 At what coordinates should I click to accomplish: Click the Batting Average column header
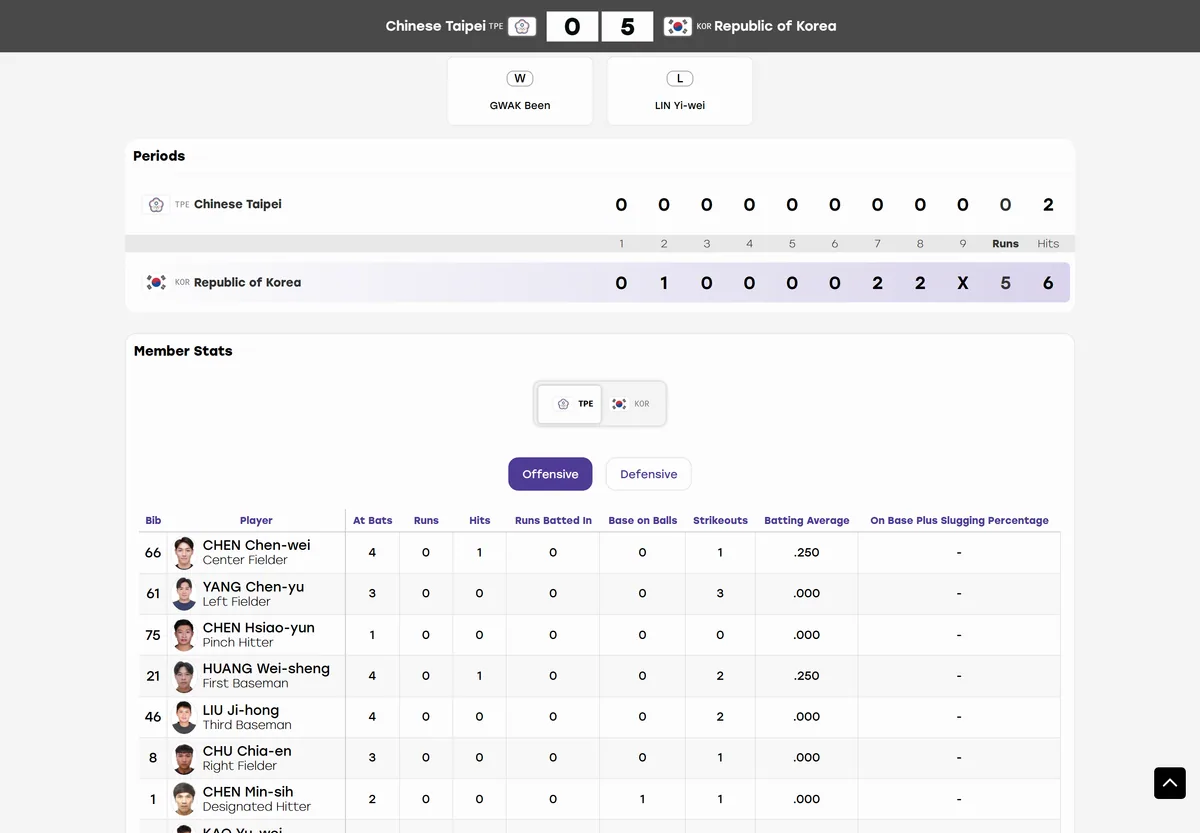(x=807, y=521)
